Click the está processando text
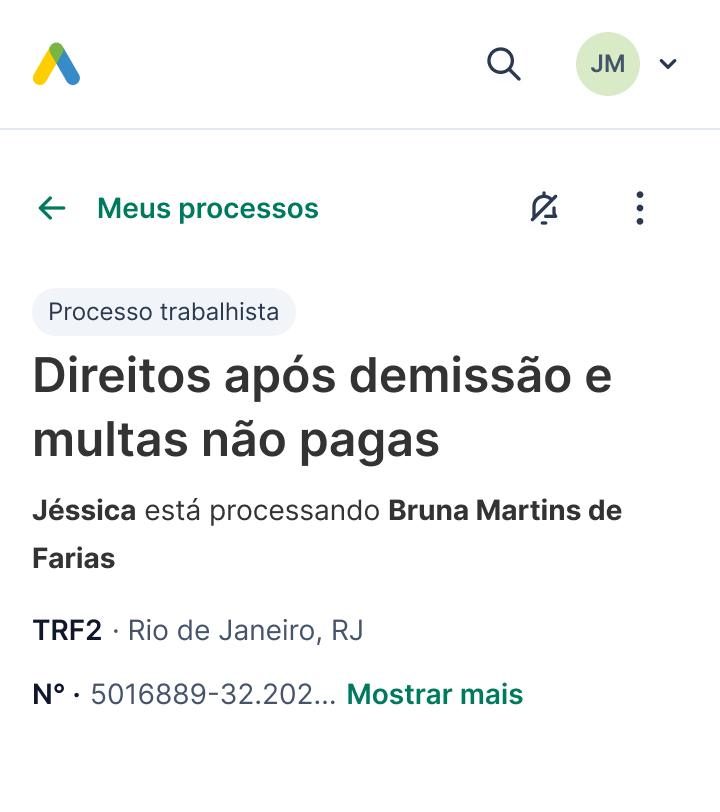The width and height of the screenshot is (720, 812). (x=262, y=511)
